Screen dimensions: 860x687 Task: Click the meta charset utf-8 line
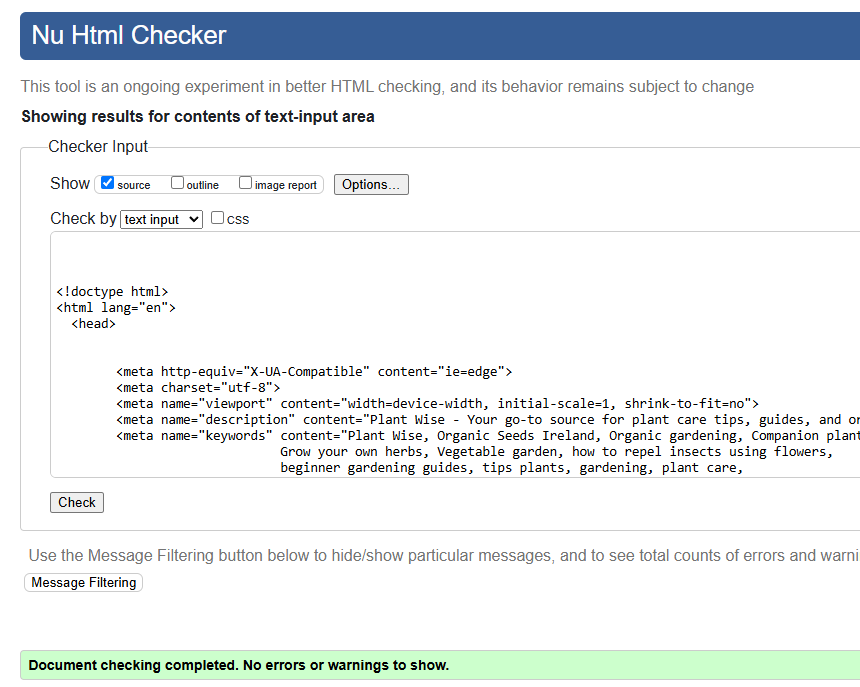[x=198, y=388]
